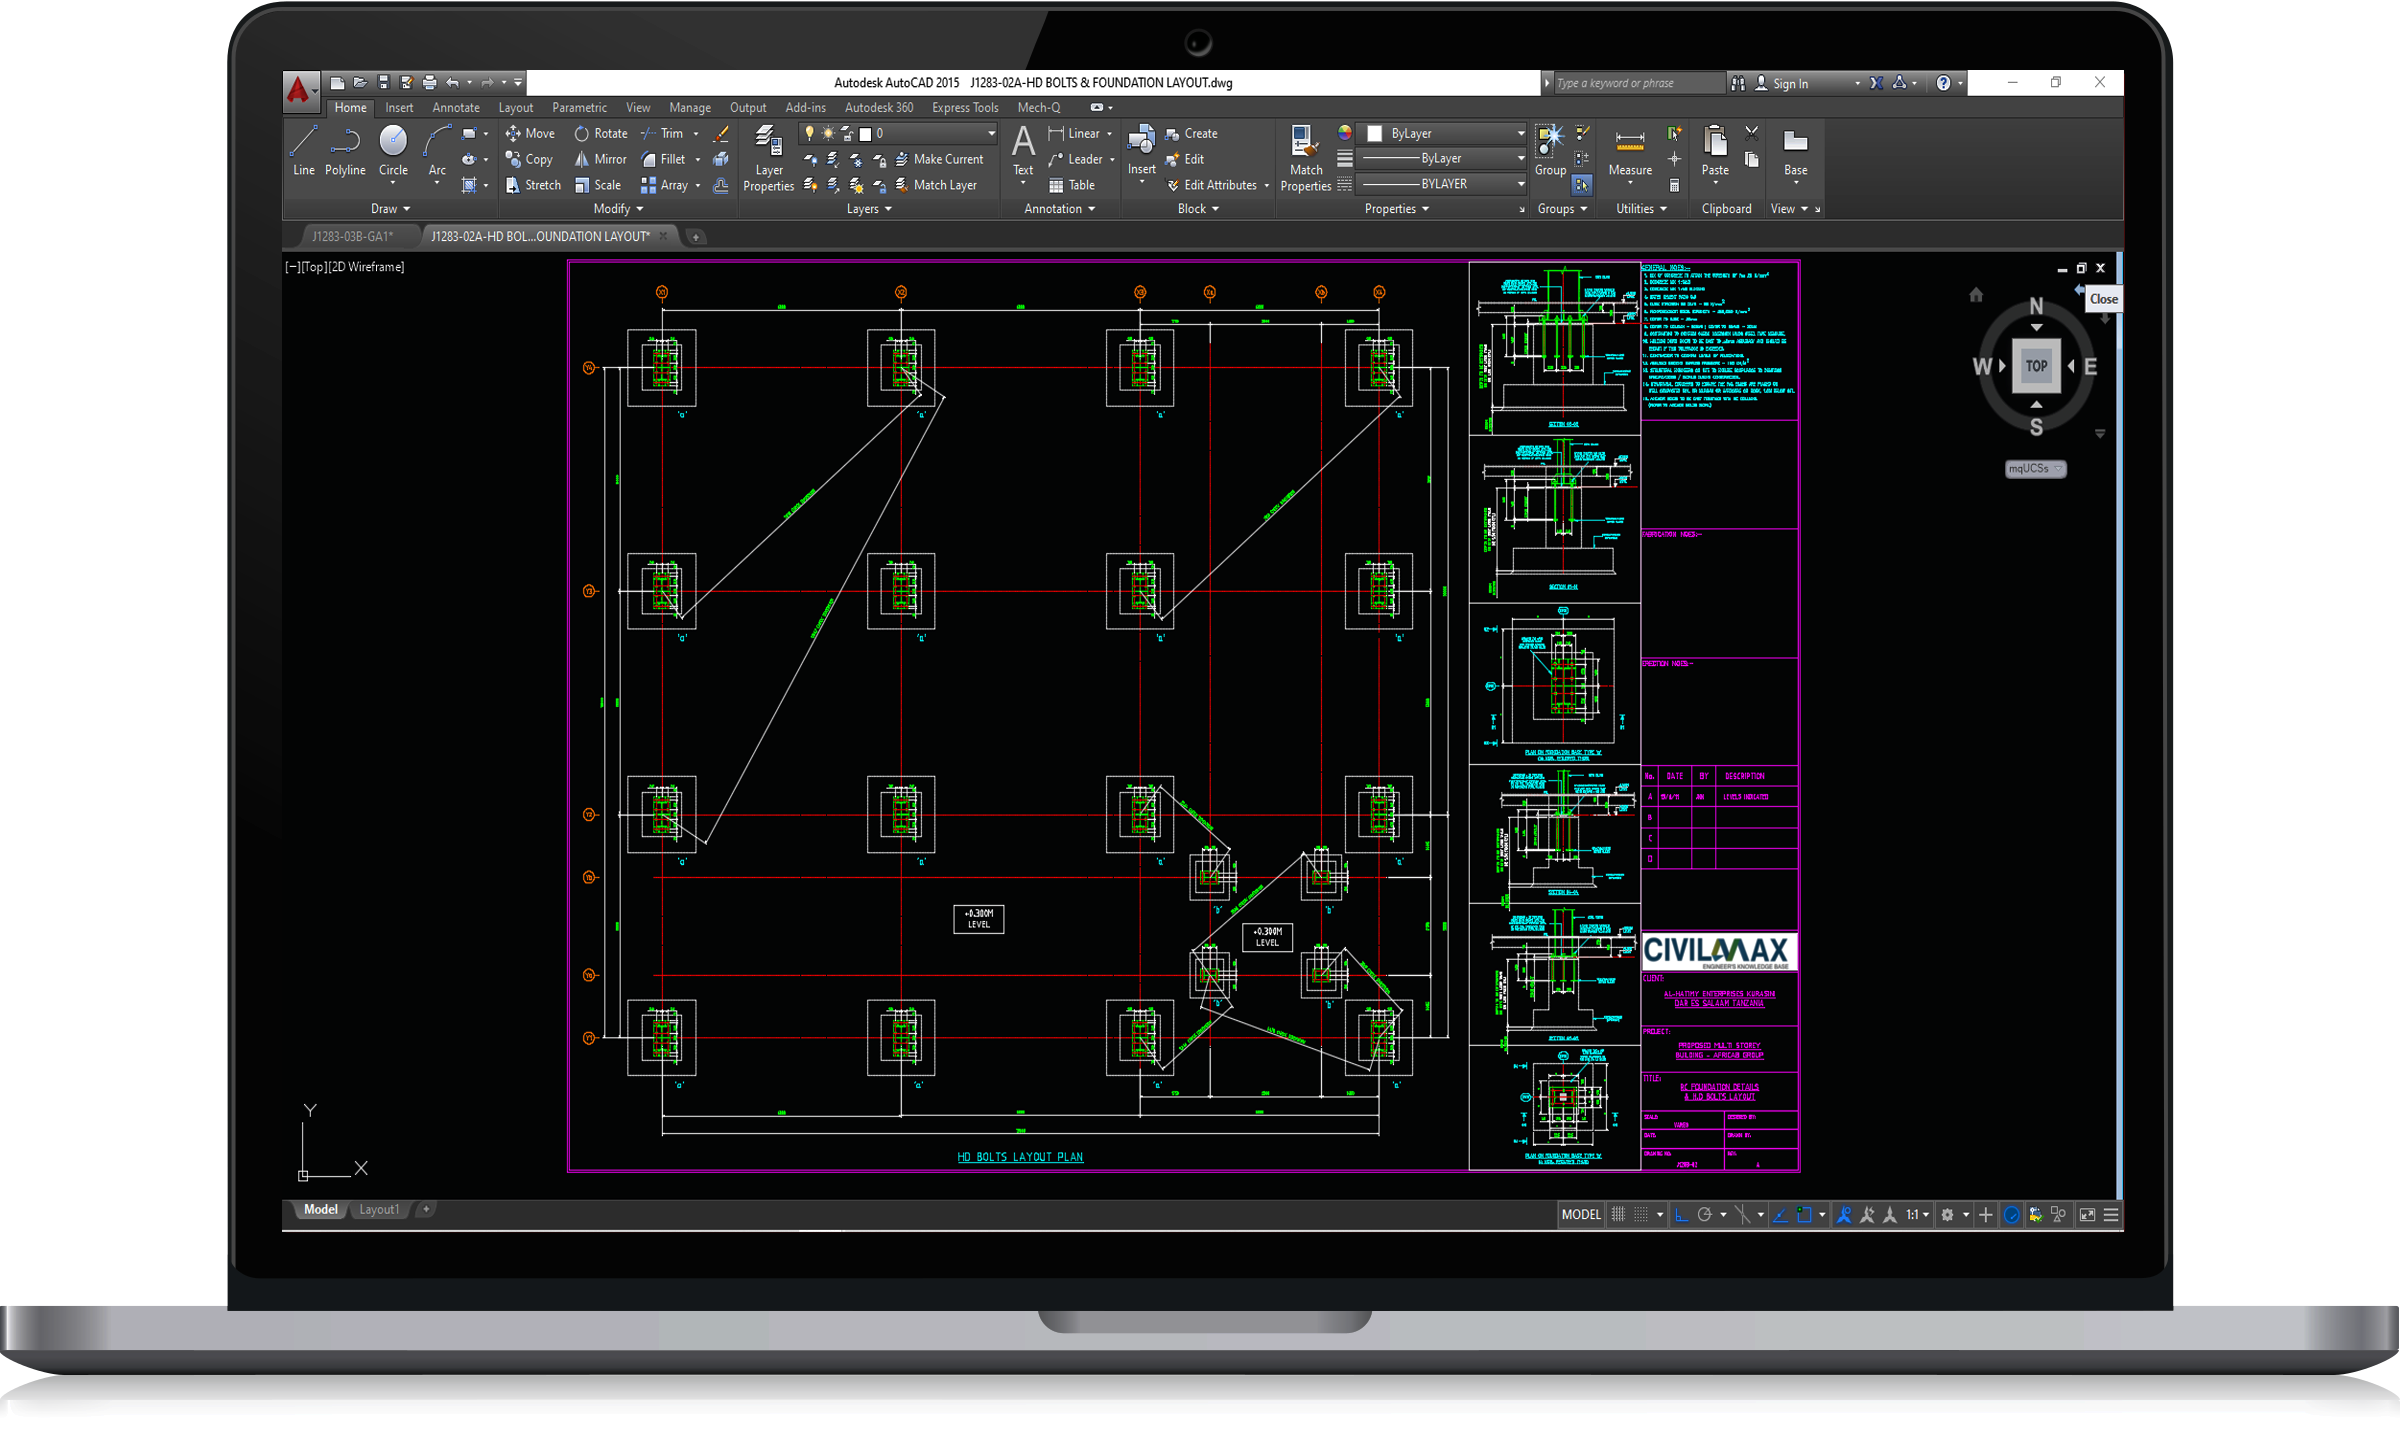Click the Leader tool
The width and height of the screenshot is (2400, 1444).
click(x=1075, y=159)
